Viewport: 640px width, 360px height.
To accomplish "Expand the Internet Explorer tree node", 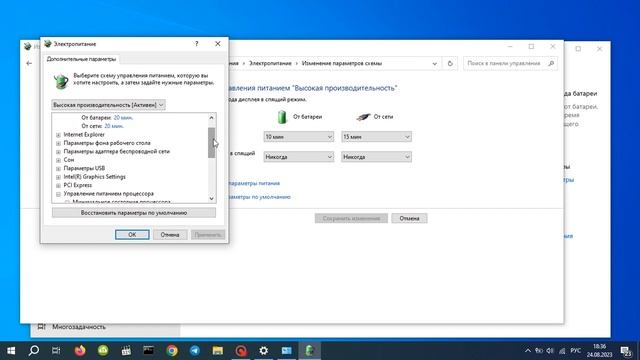I will 58,135.
